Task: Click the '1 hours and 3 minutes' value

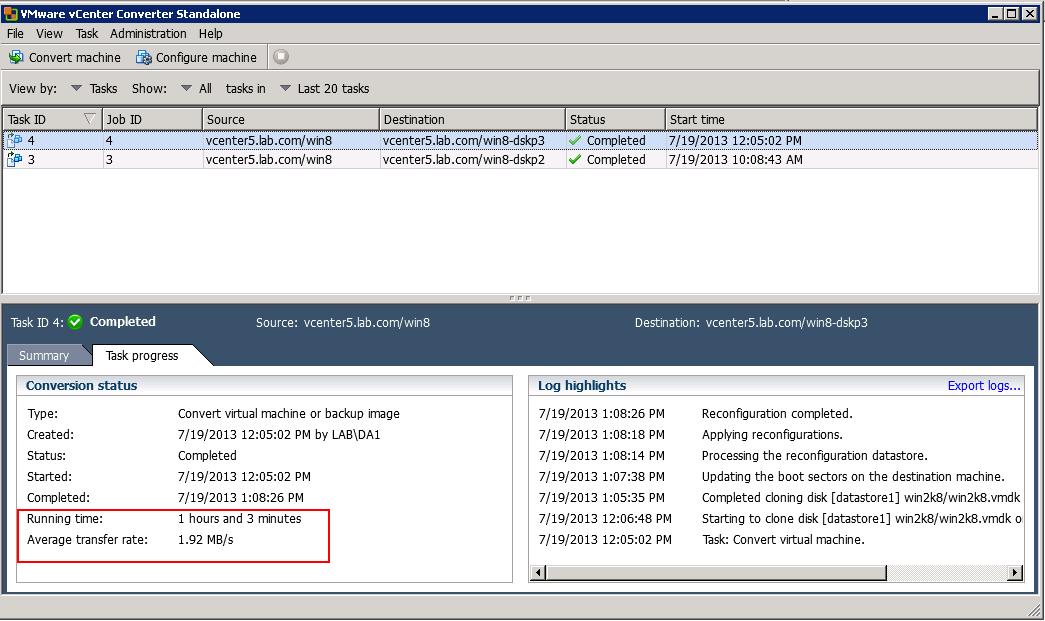Action: click(239, 519)
